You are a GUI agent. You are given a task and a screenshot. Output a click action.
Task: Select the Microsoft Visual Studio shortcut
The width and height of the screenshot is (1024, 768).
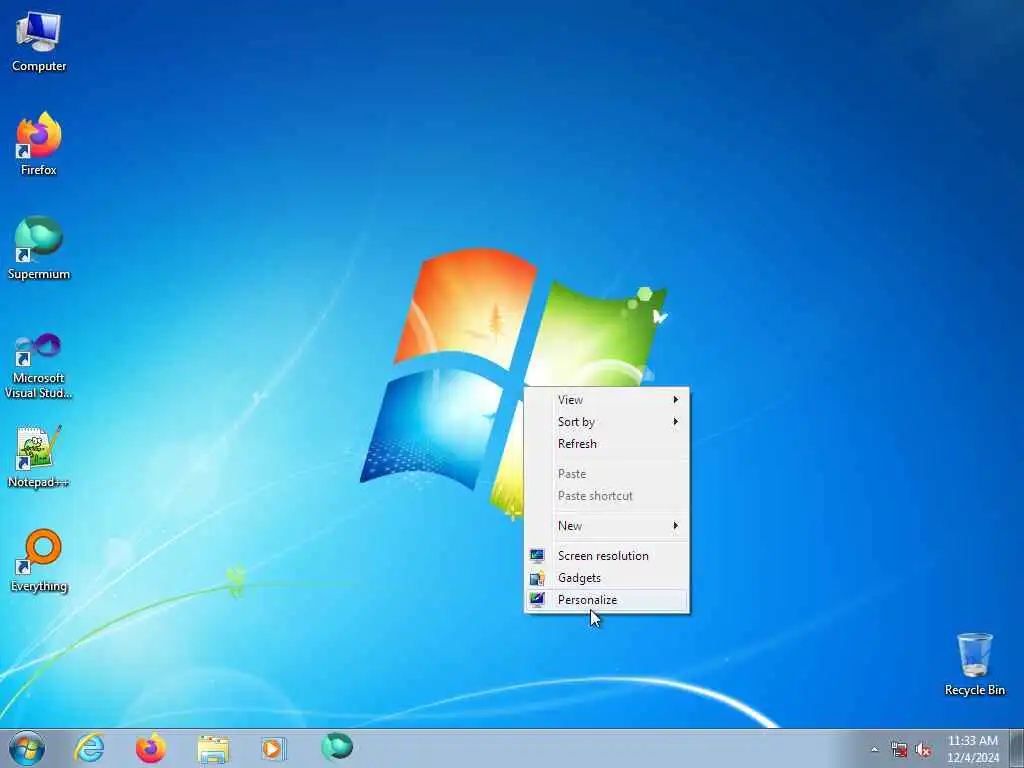(39, 366)
